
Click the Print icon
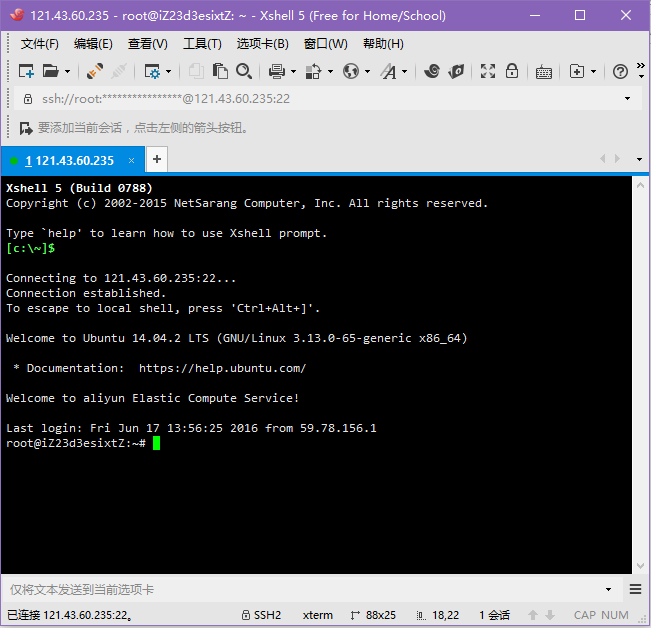click(x=277, y=71)
